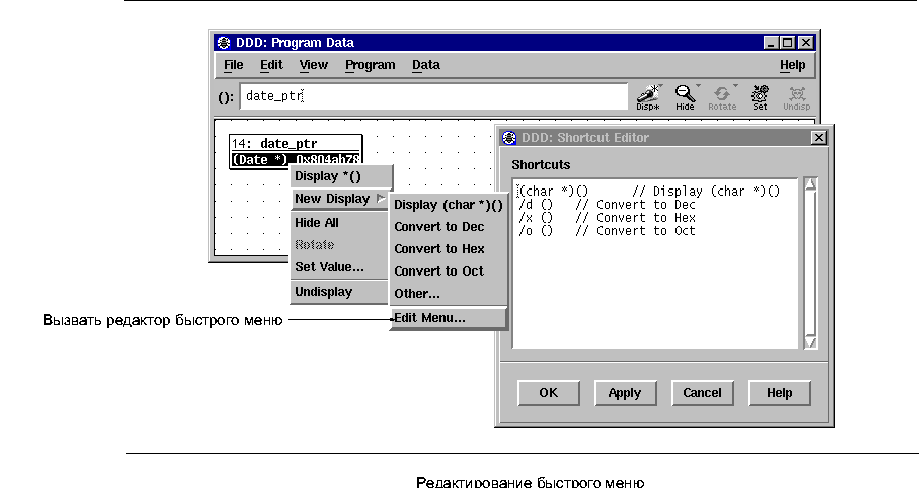920x488 pixels.
Task: Choose Display *() from the context menu
Action: (x=341, y=176)
